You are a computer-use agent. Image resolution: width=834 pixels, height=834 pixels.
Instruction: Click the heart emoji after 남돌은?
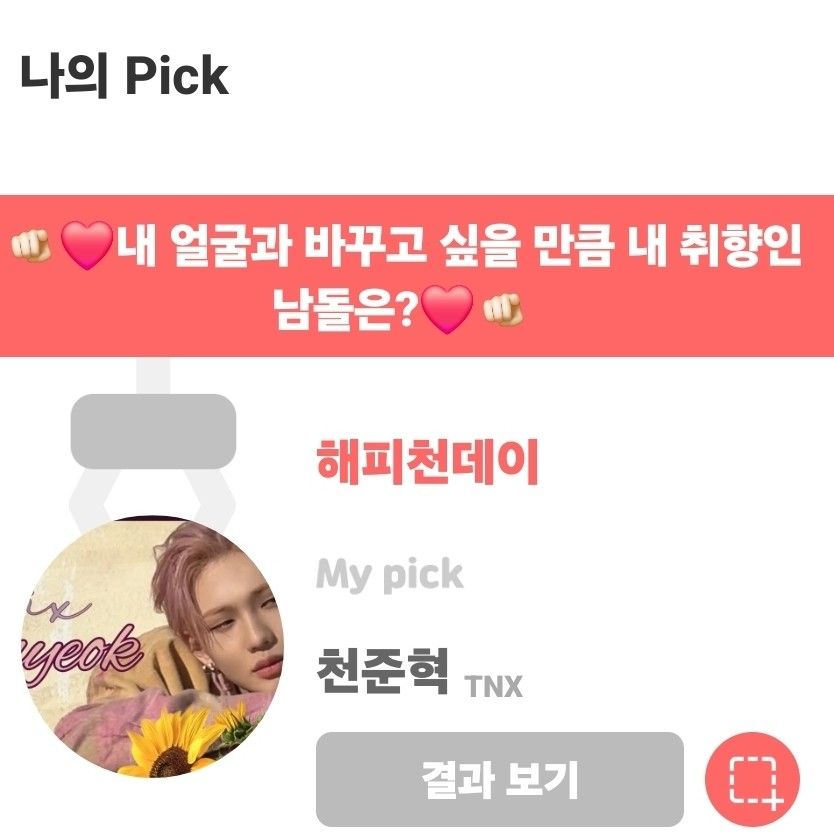tap(447, 308)
